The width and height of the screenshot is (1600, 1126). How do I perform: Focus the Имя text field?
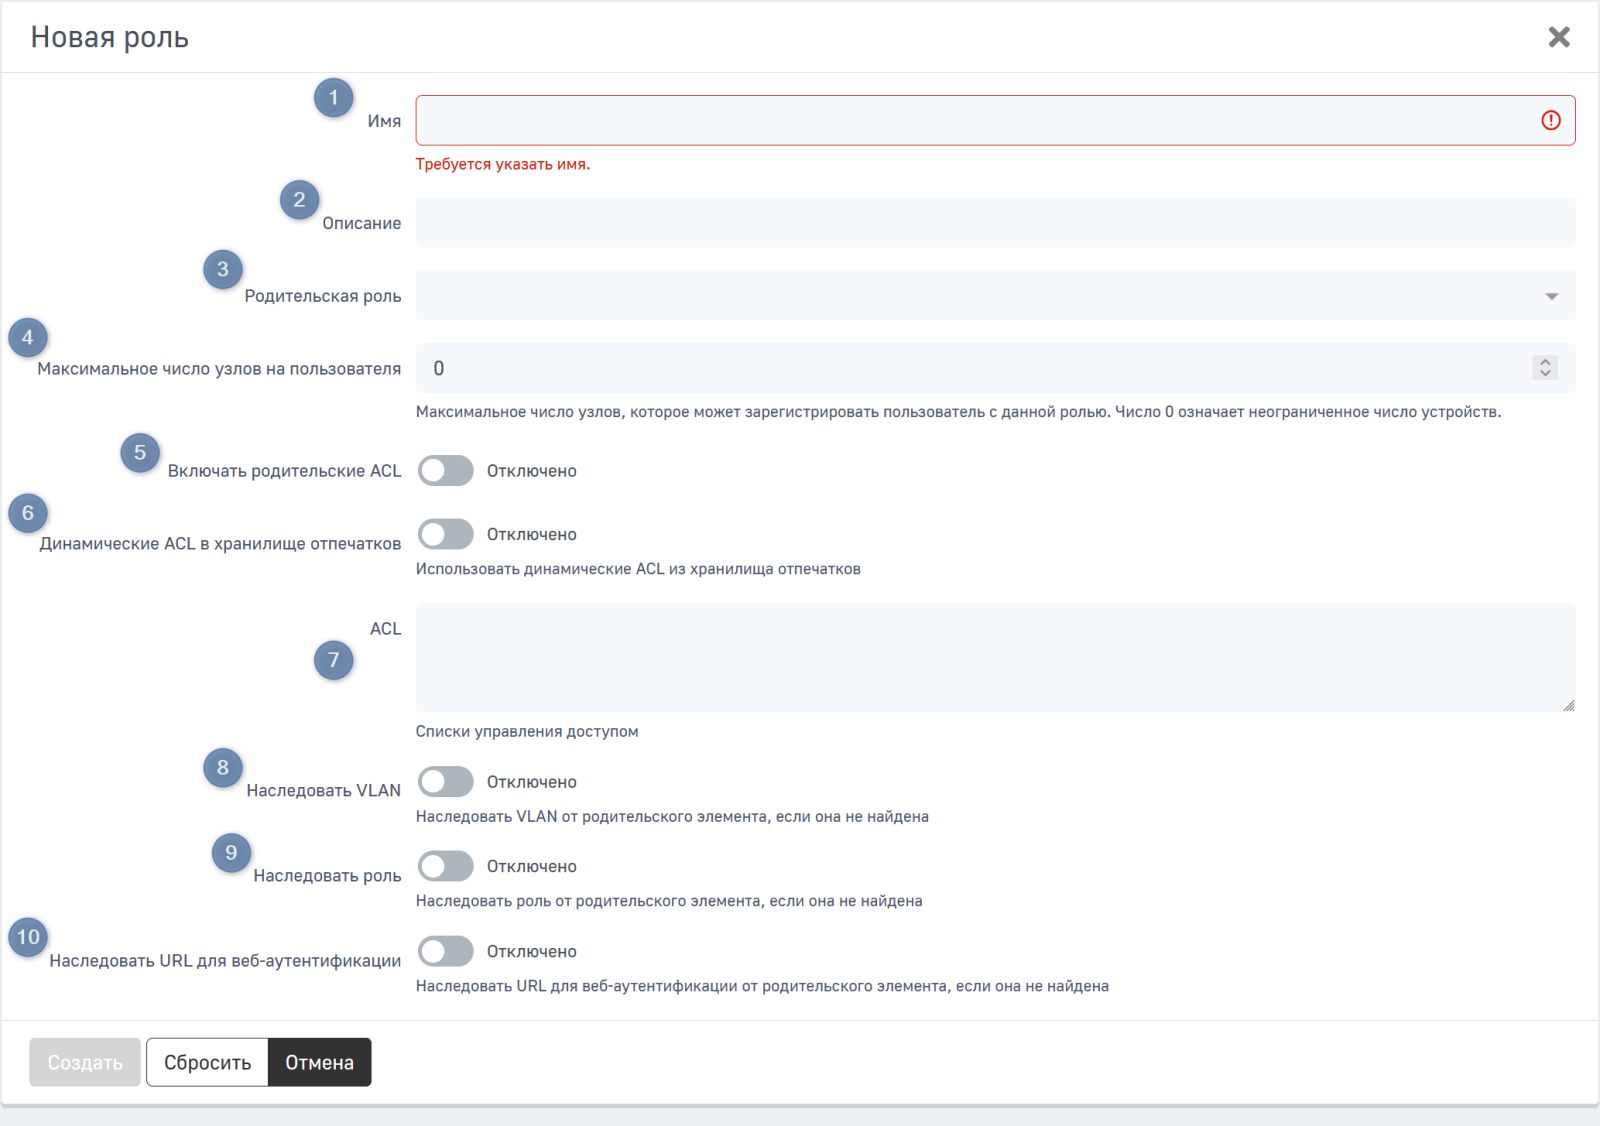tap(975, 120)
